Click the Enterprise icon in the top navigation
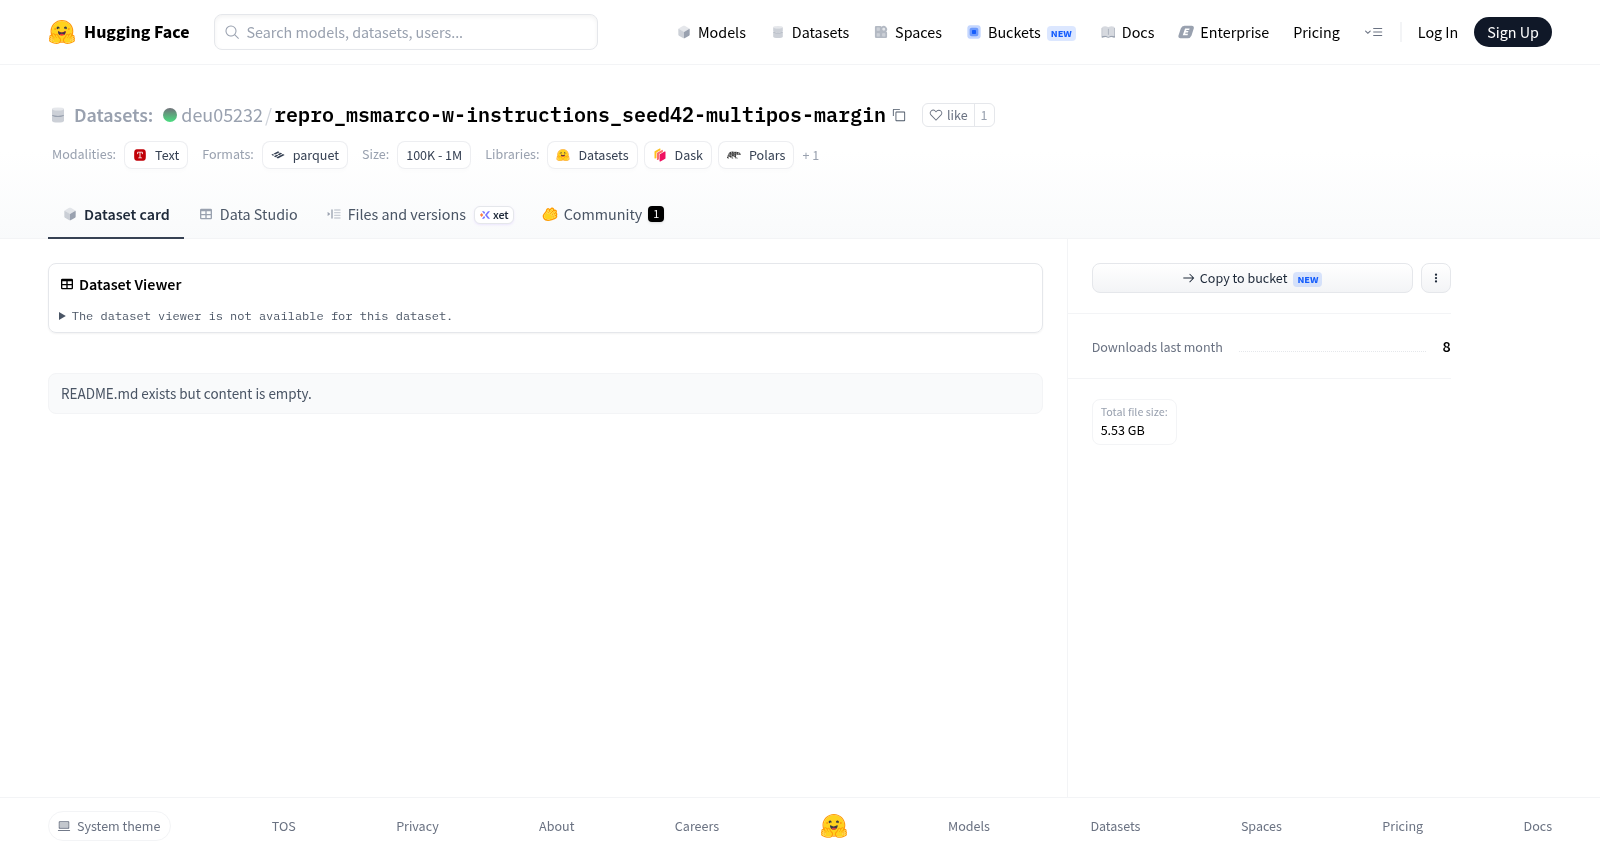Image resolution: width=1600 pixels, height=861 pixels. [x=1186, y=33]
